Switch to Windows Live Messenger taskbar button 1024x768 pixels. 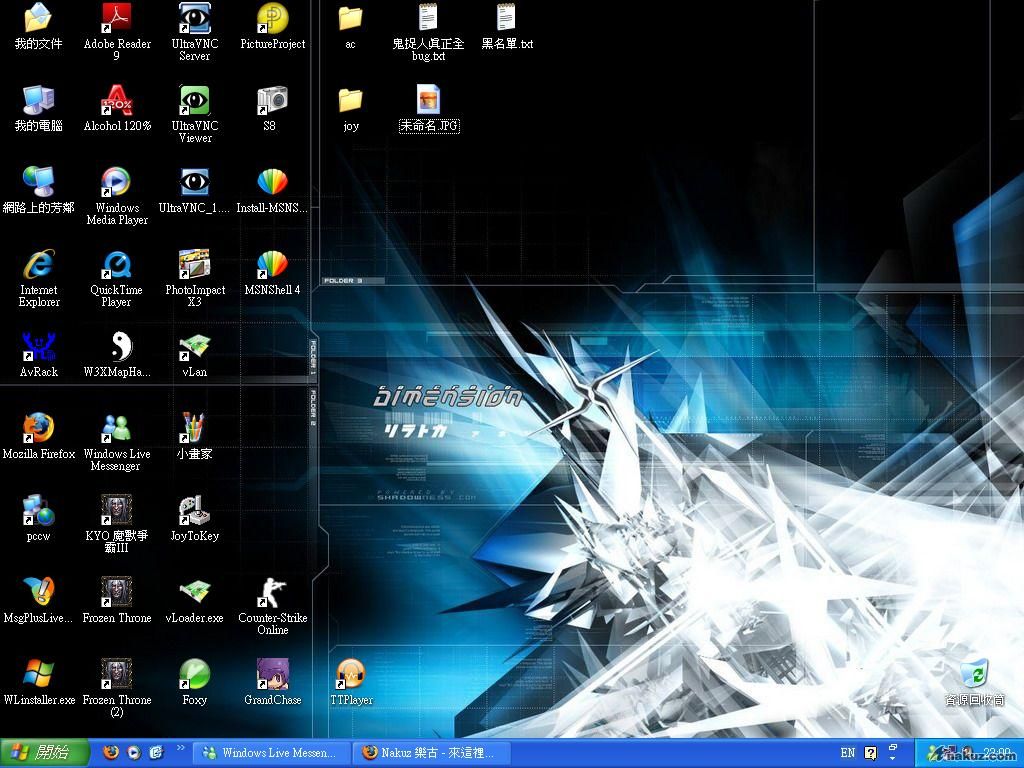coord(273,753)
